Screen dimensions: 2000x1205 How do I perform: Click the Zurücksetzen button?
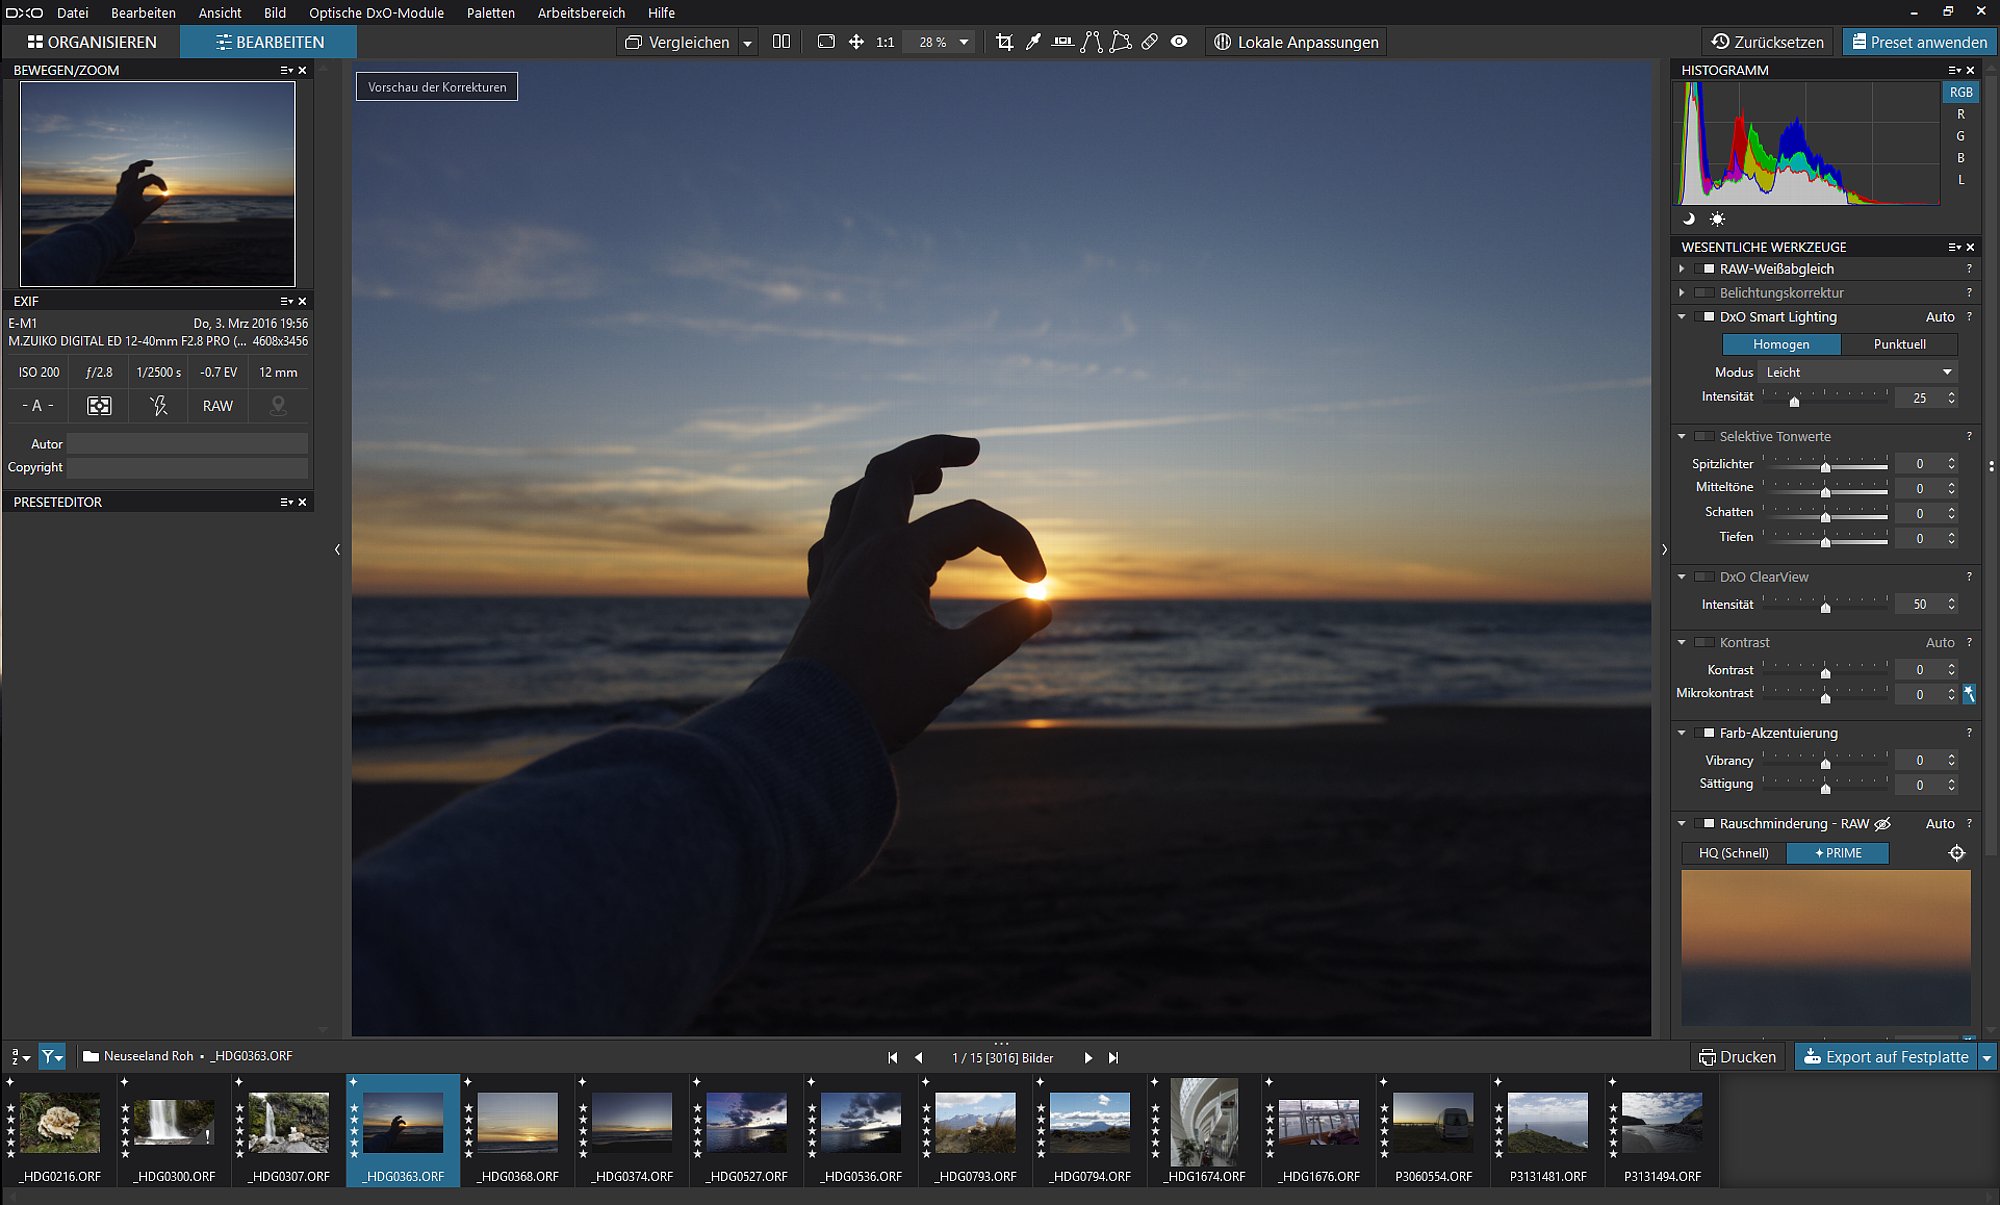tap(1768, 42)
